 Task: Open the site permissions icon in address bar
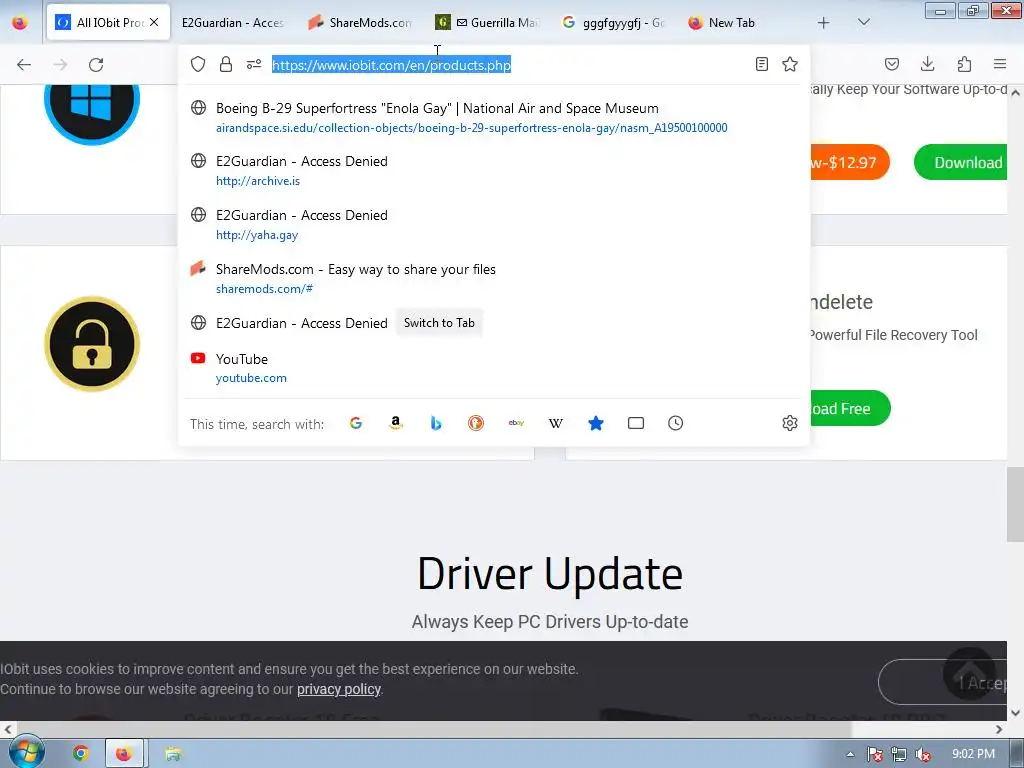pyautogui.click(x=254, y=64)
